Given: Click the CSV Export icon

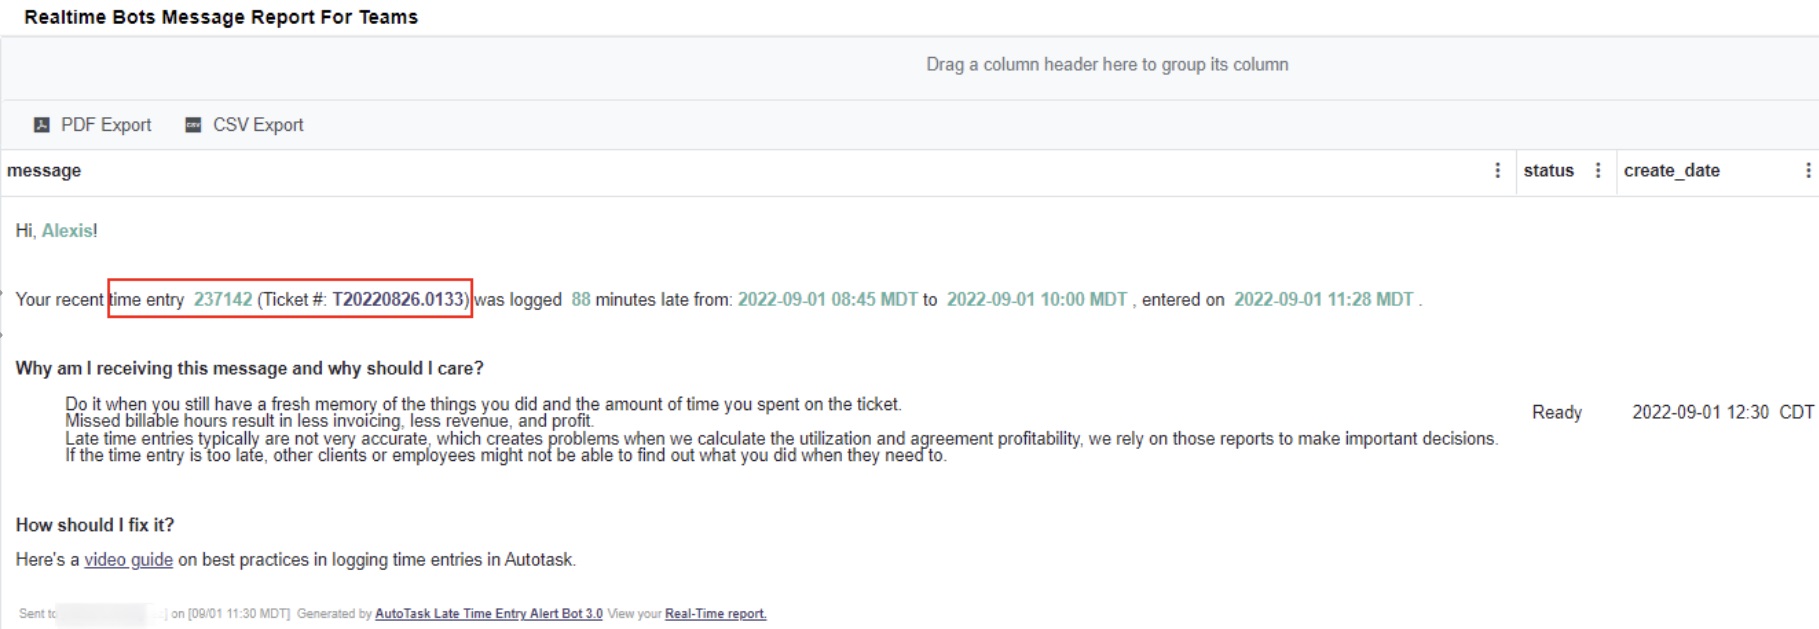Looking at the screenshot, I should (x=193, y=125).
